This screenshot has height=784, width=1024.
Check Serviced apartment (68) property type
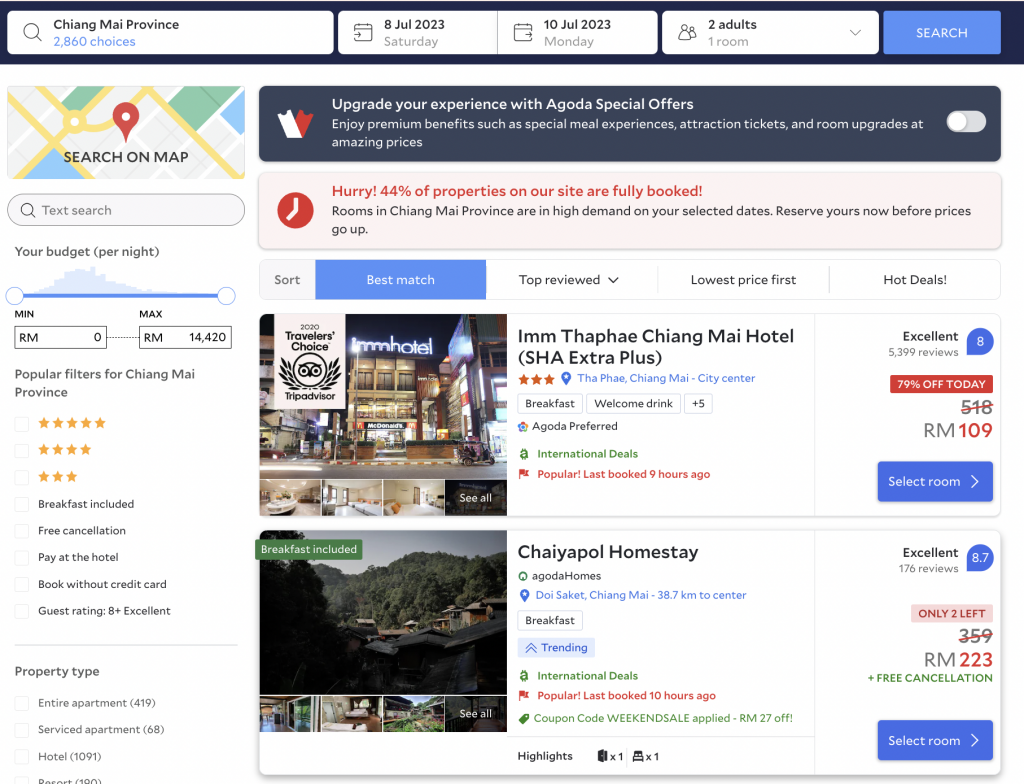click(x=22, y=730)
